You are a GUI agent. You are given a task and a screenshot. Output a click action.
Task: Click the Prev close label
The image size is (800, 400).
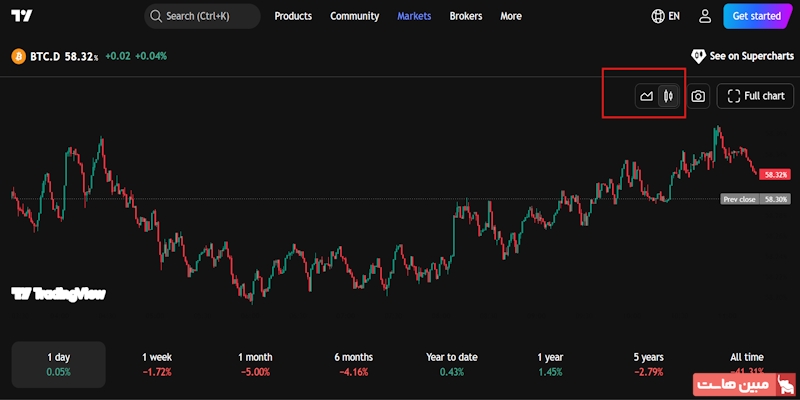click(x=739, y=199)
